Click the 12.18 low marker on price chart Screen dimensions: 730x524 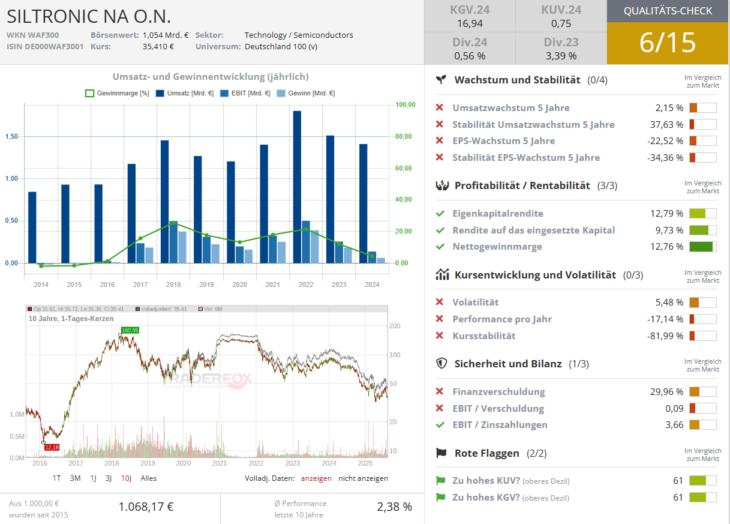[52, 447]
